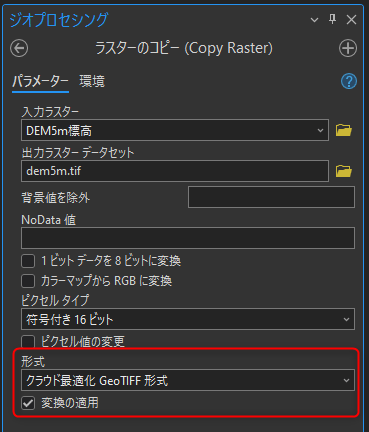The width and height of the screenshot is (369, 432).
Task: Close the ジオプロセシング pane
Action: (351, 20)
